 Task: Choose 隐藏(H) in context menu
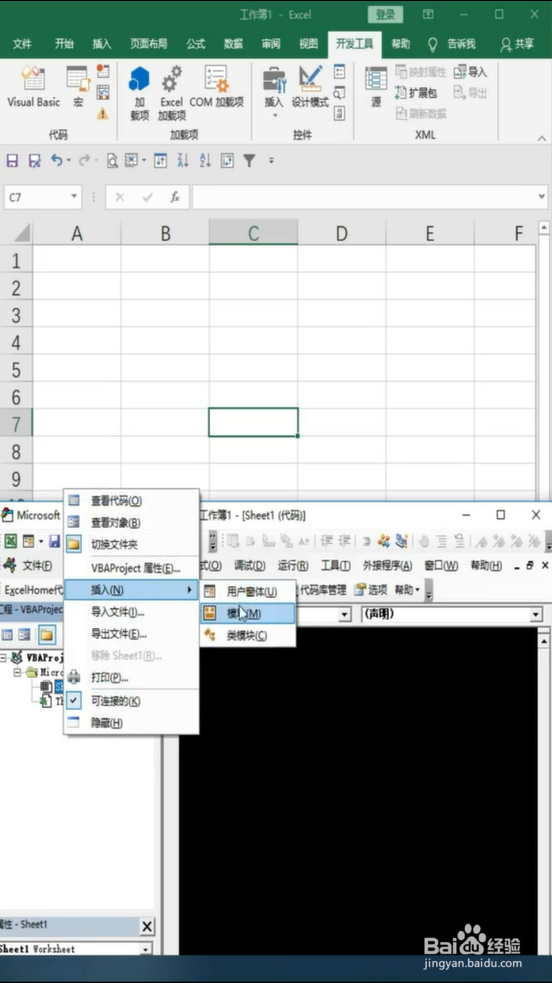pyautogui.click(x=132, y=723)
